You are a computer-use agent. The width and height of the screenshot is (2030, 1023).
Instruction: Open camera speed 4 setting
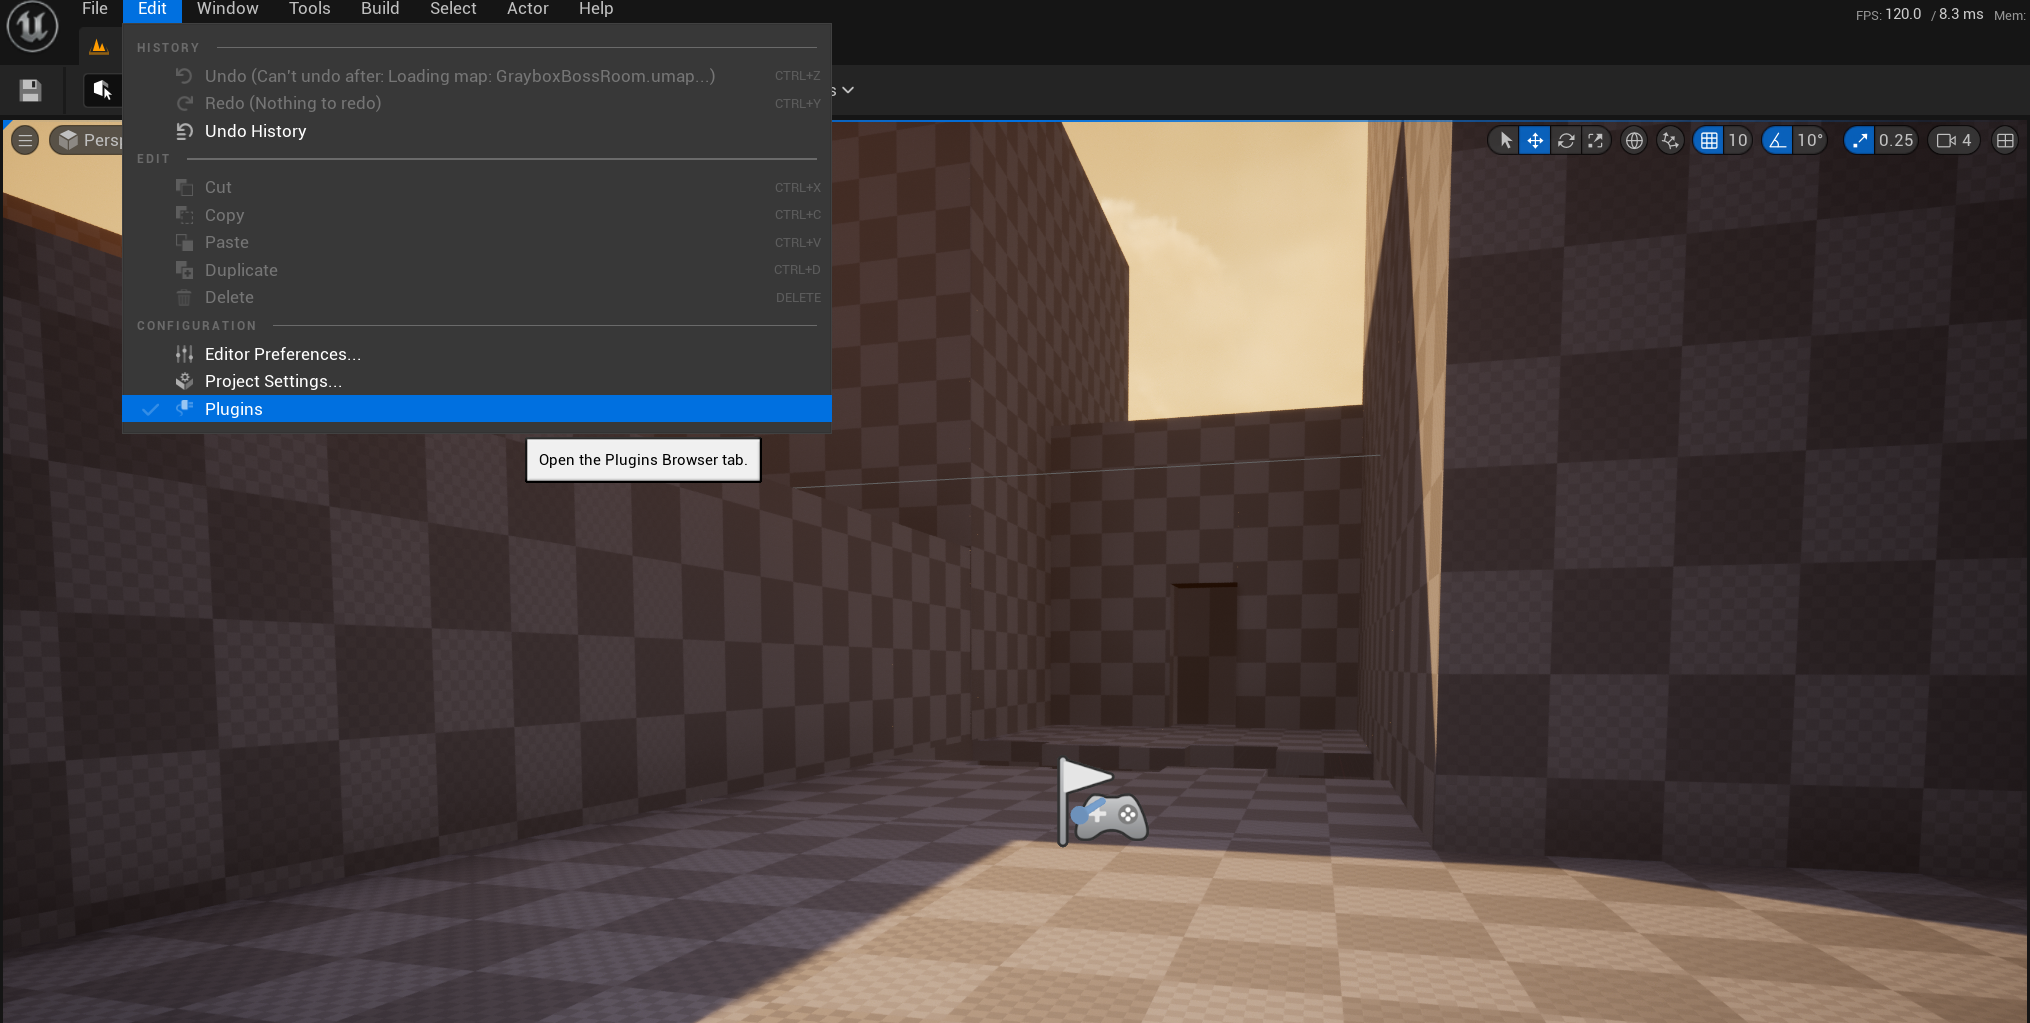click(x=1954, y=141)
